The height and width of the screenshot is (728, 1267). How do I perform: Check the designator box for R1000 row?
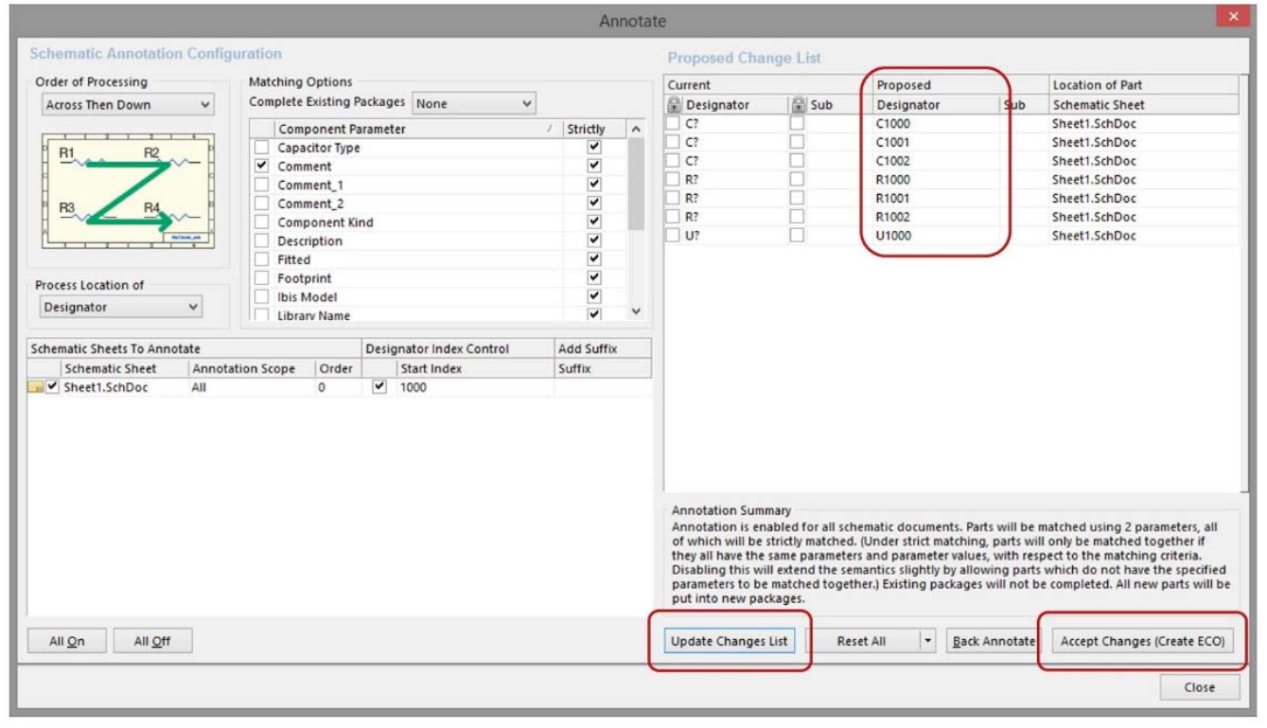(x=674, y=180)
